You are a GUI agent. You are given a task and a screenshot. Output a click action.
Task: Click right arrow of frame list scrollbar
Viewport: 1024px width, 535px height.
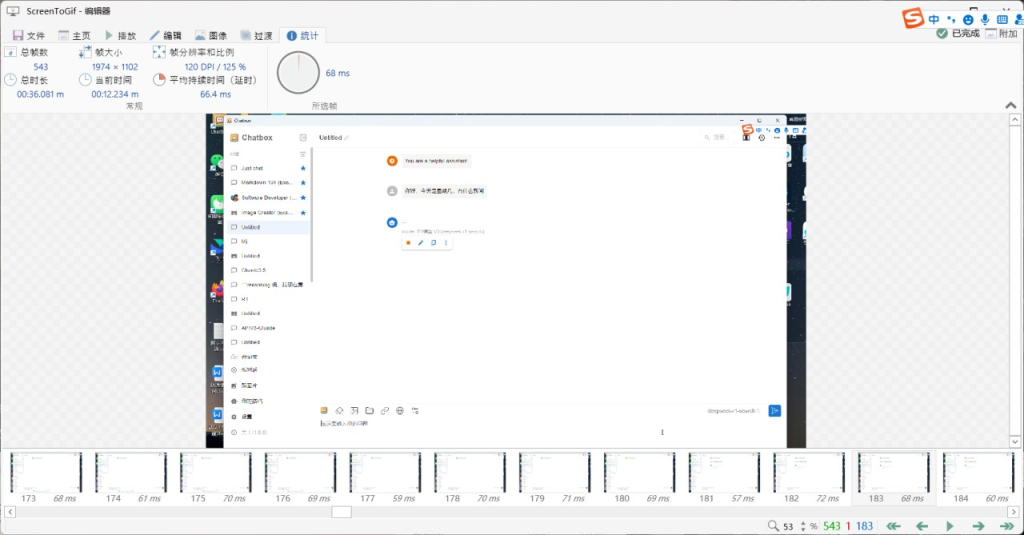pyautogui.click(x=1016, y=512)
